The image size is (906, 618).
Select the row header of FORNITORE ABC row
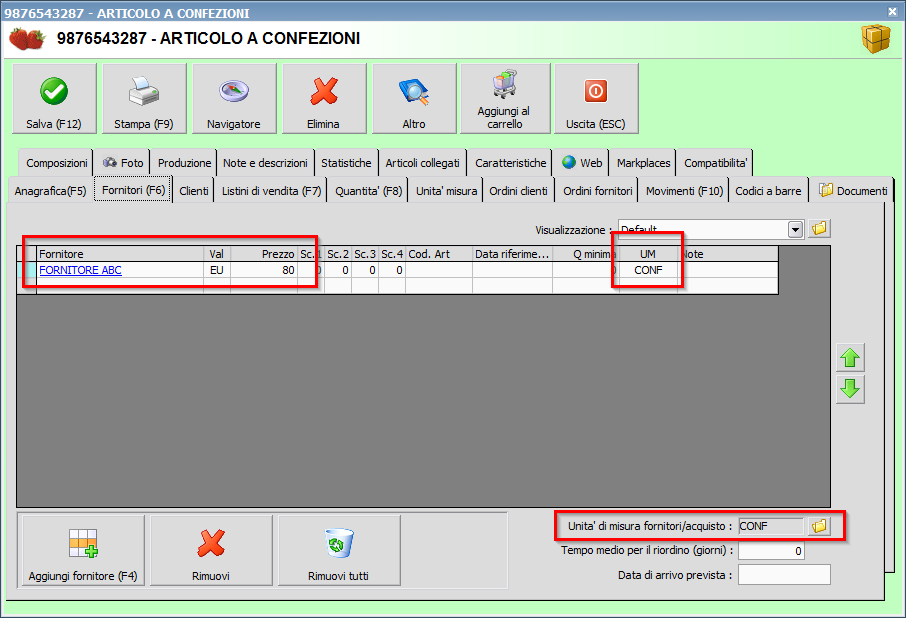pyautogui.click(x=27, y=270)
